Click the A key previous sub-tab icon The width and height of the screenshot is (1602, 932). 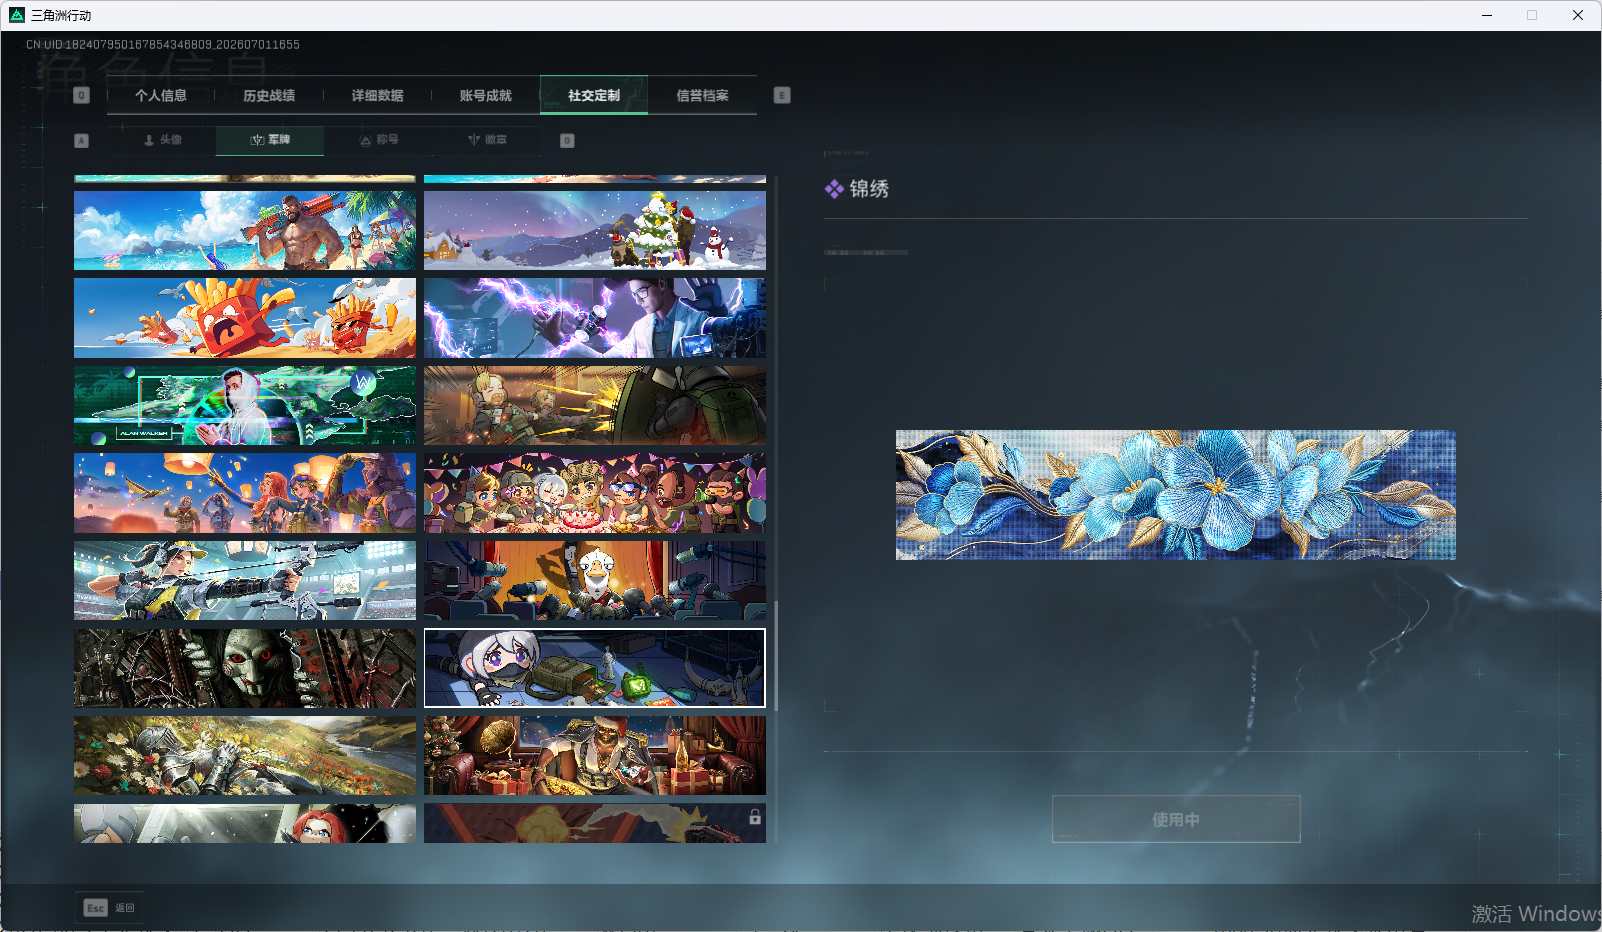tap(82, 141)
